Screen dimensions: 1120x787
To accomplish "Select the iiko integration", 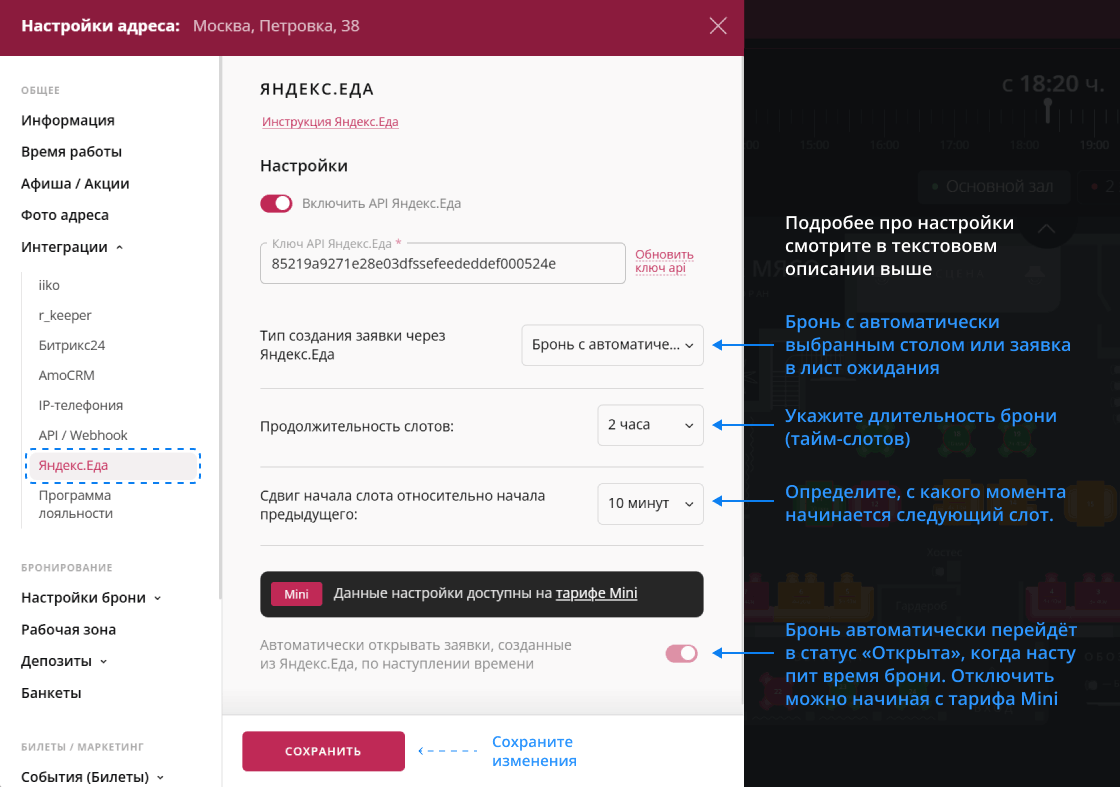I will (49, 285).
